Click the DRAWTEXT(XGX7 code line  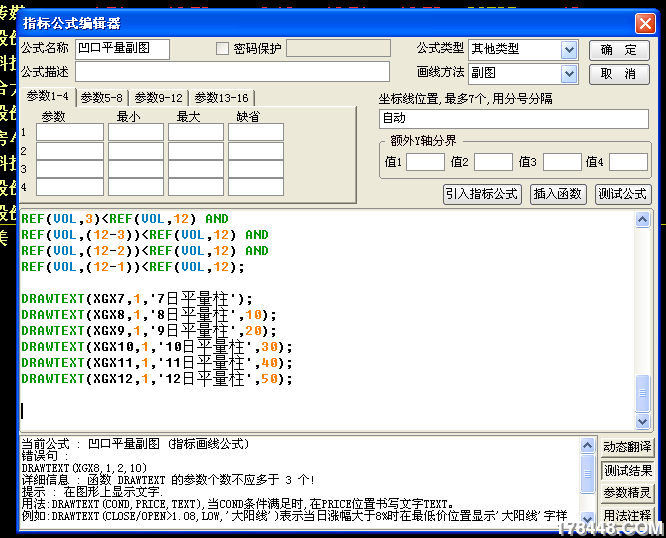tap(137, 299)
